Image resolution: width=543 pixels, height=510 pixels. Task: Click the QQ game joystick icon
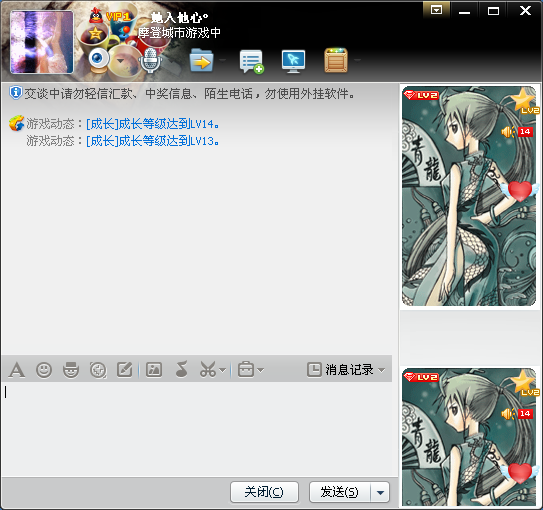point(124,33)
